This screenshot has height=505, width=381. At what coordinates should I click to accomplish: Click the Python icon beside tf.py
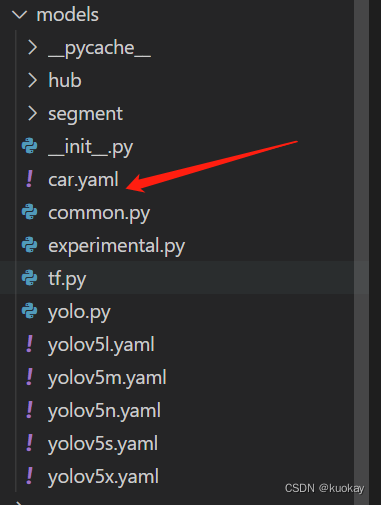click(29, 278)
